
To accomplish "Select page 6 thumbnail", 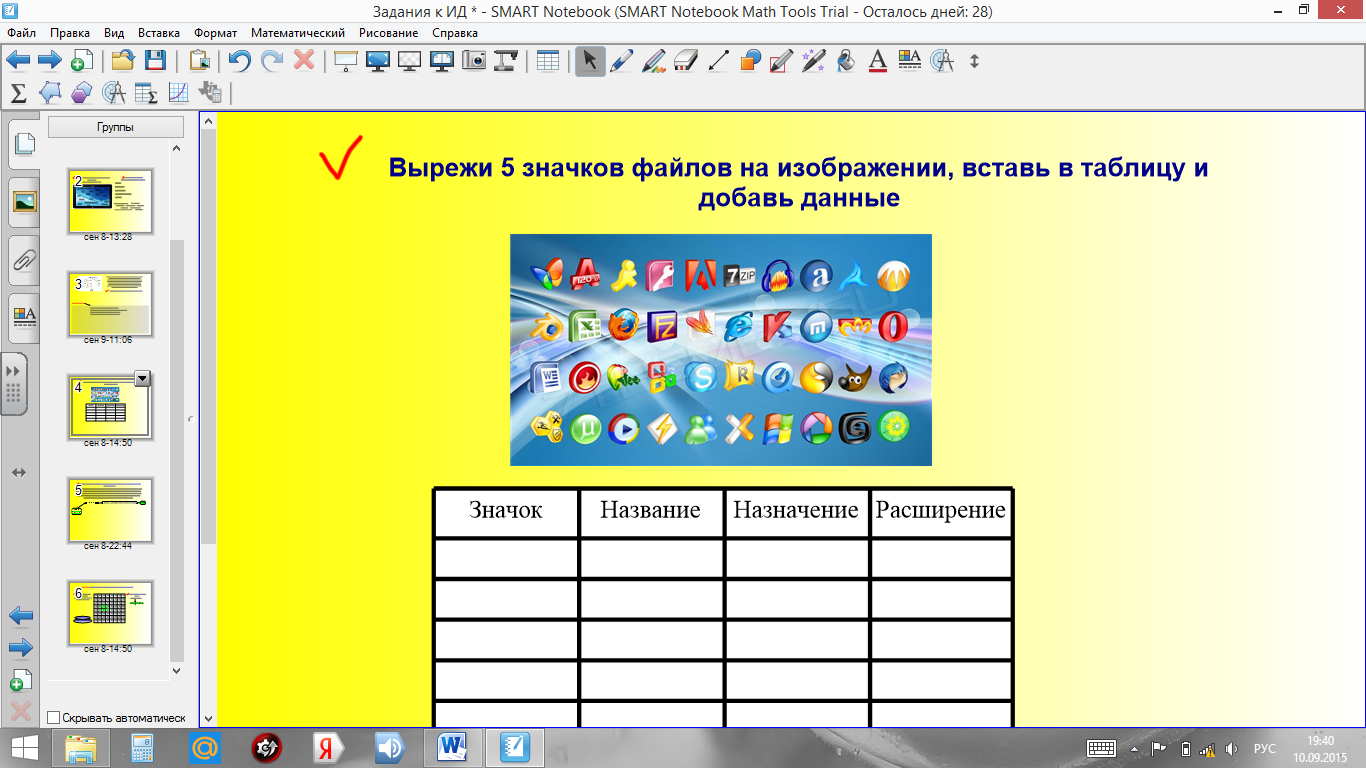I will coord(110,614).
